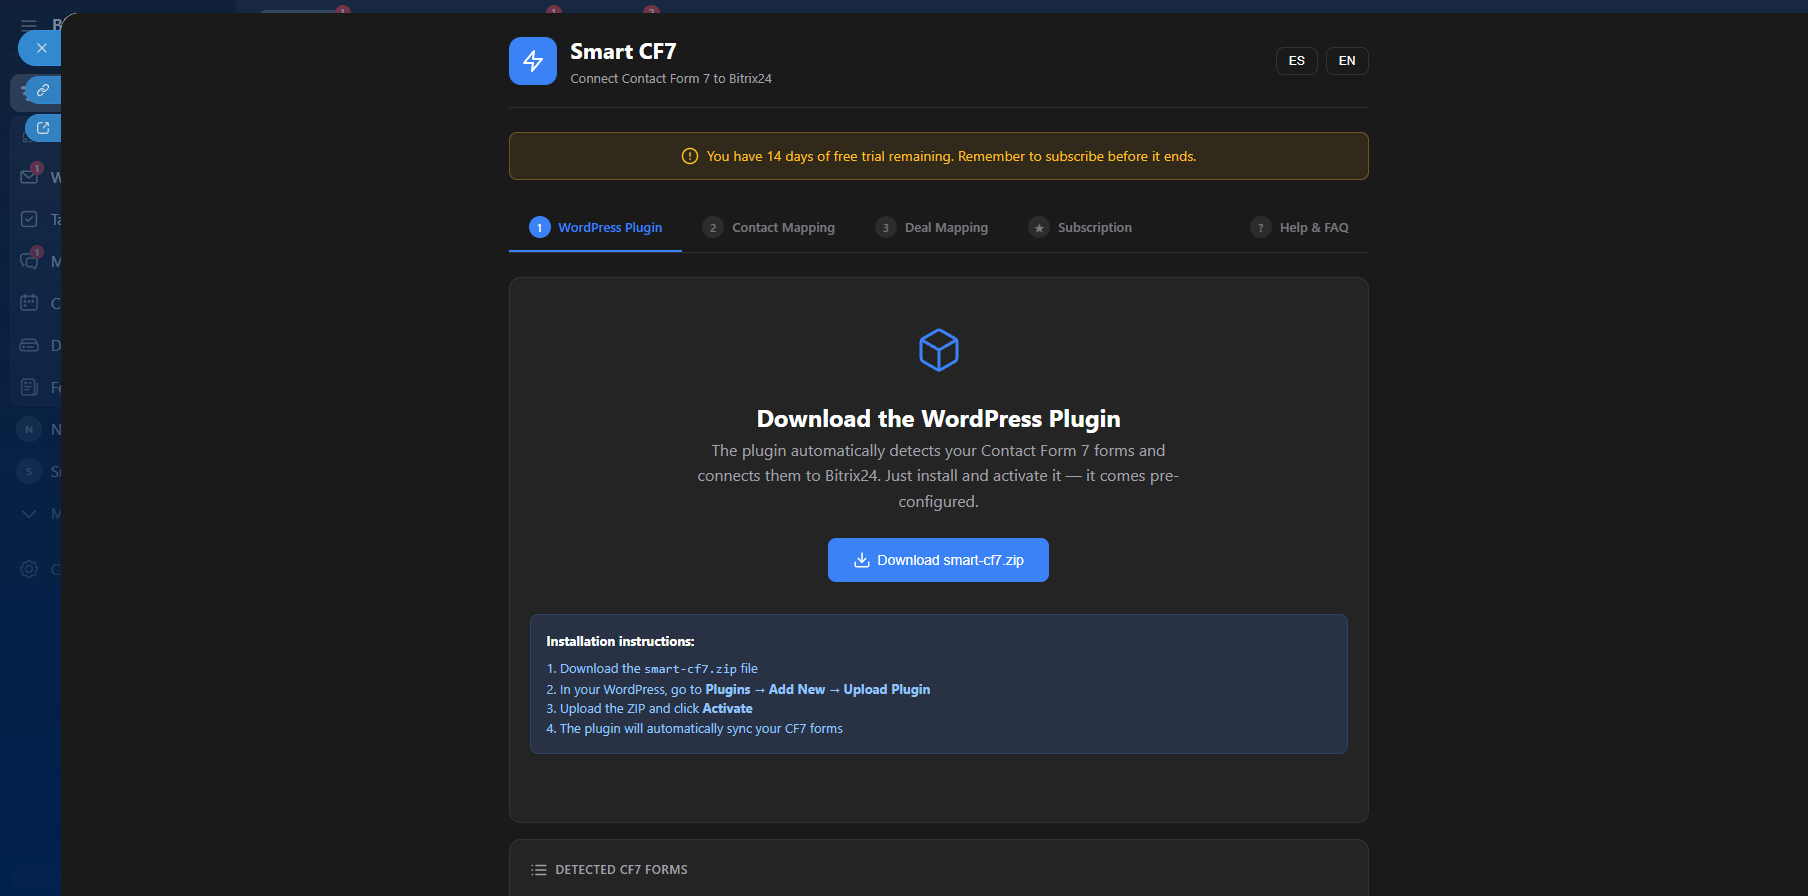
Task: Open Calendar icon in left sidebar
Action: [x=29, y=303]
